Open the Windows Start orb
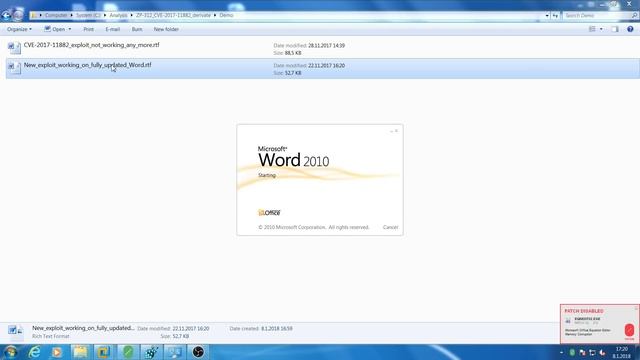The image size is (640, 360). click(x=11, y=352)
